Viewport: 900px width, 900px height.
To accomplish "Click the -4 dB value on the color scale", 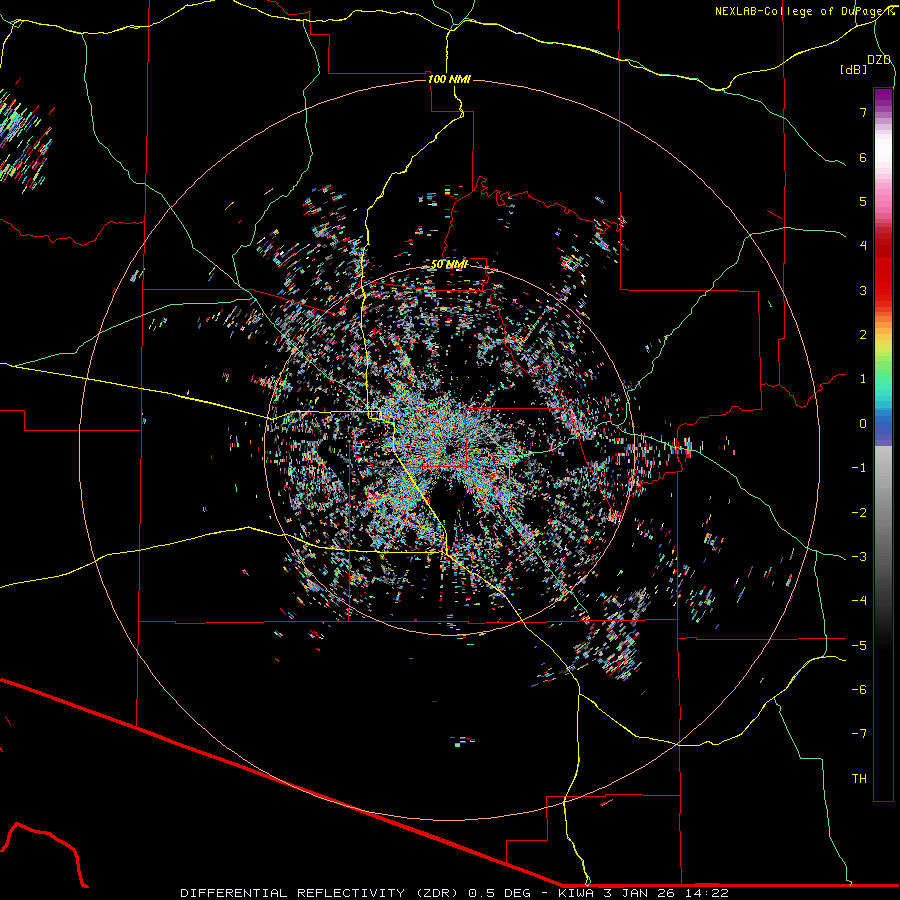I will pos(859,601).
